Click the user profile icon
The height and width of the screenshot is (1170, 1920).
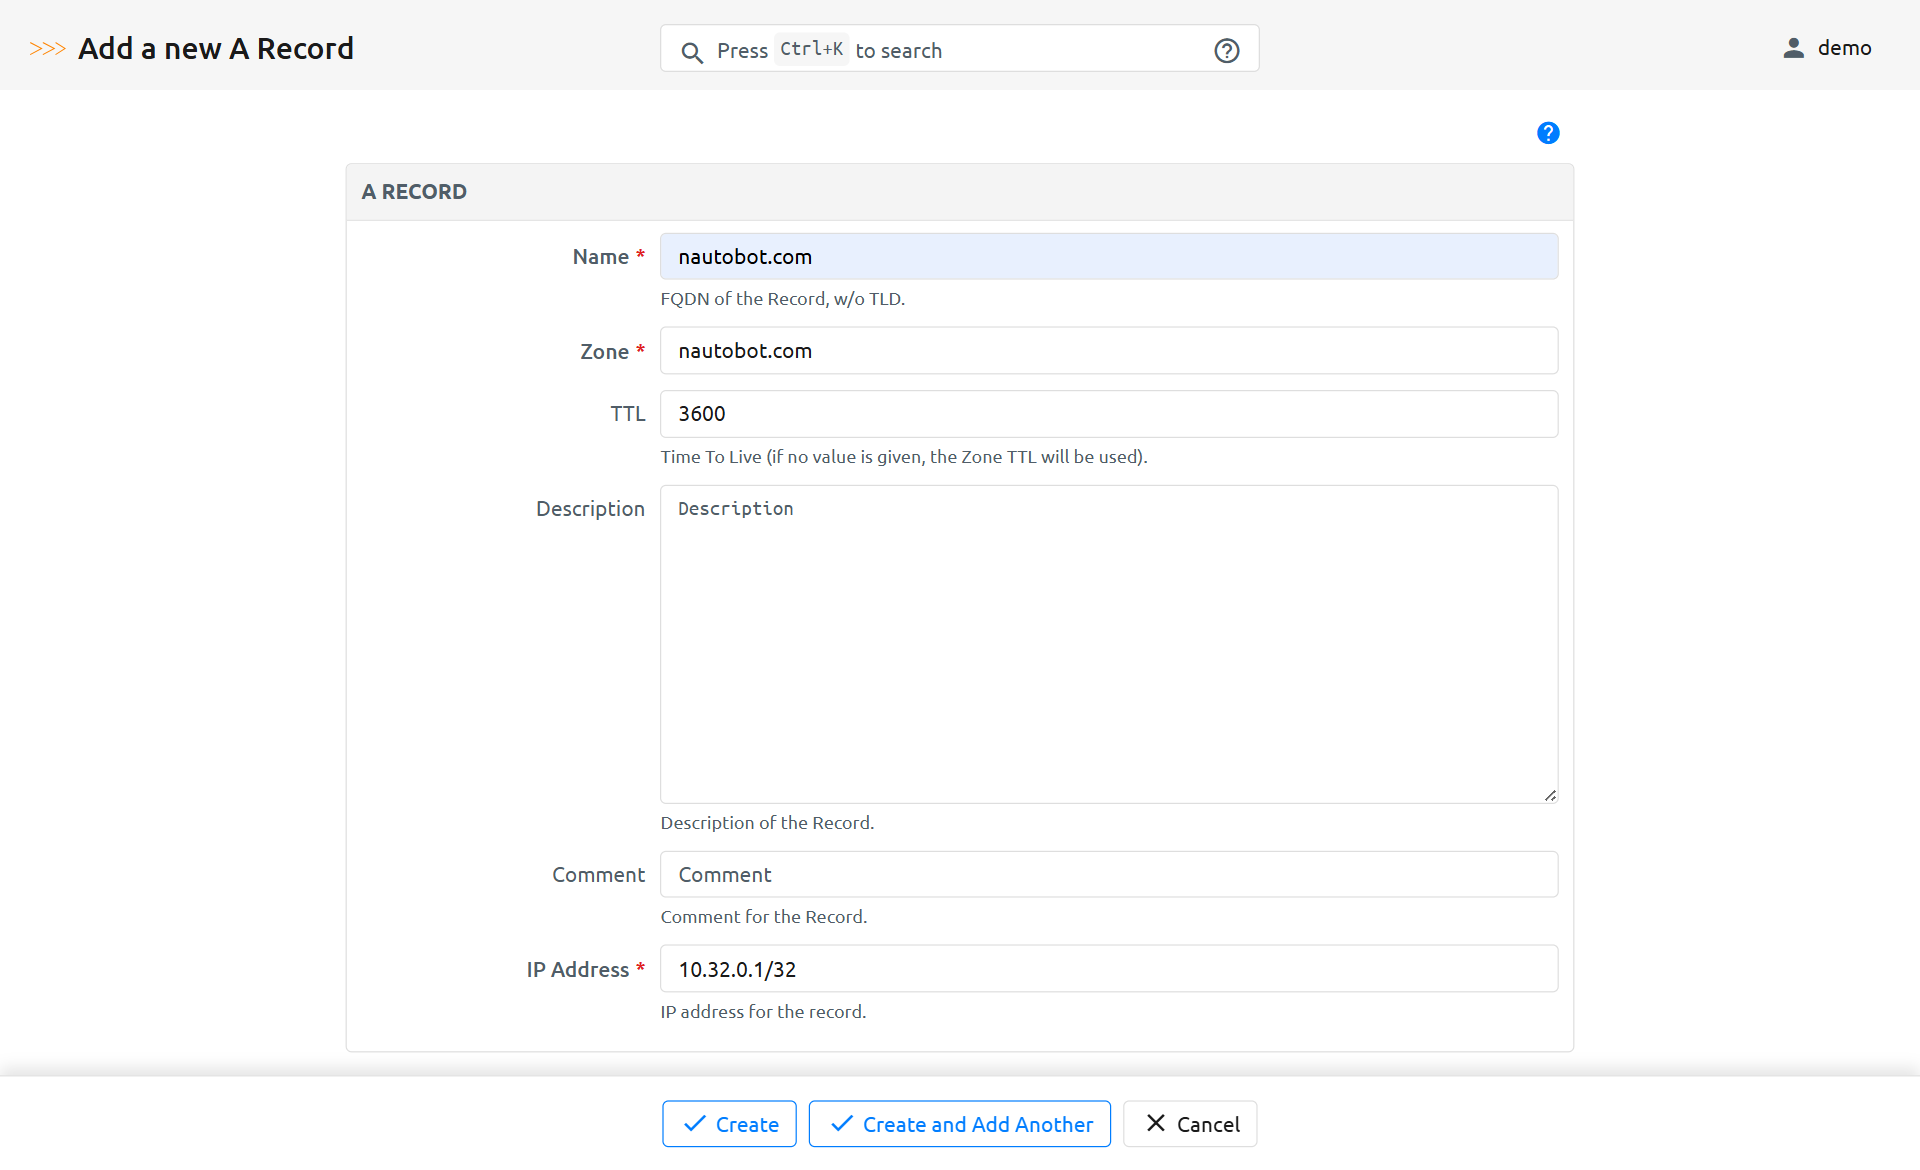click(x=1793, y=48)
